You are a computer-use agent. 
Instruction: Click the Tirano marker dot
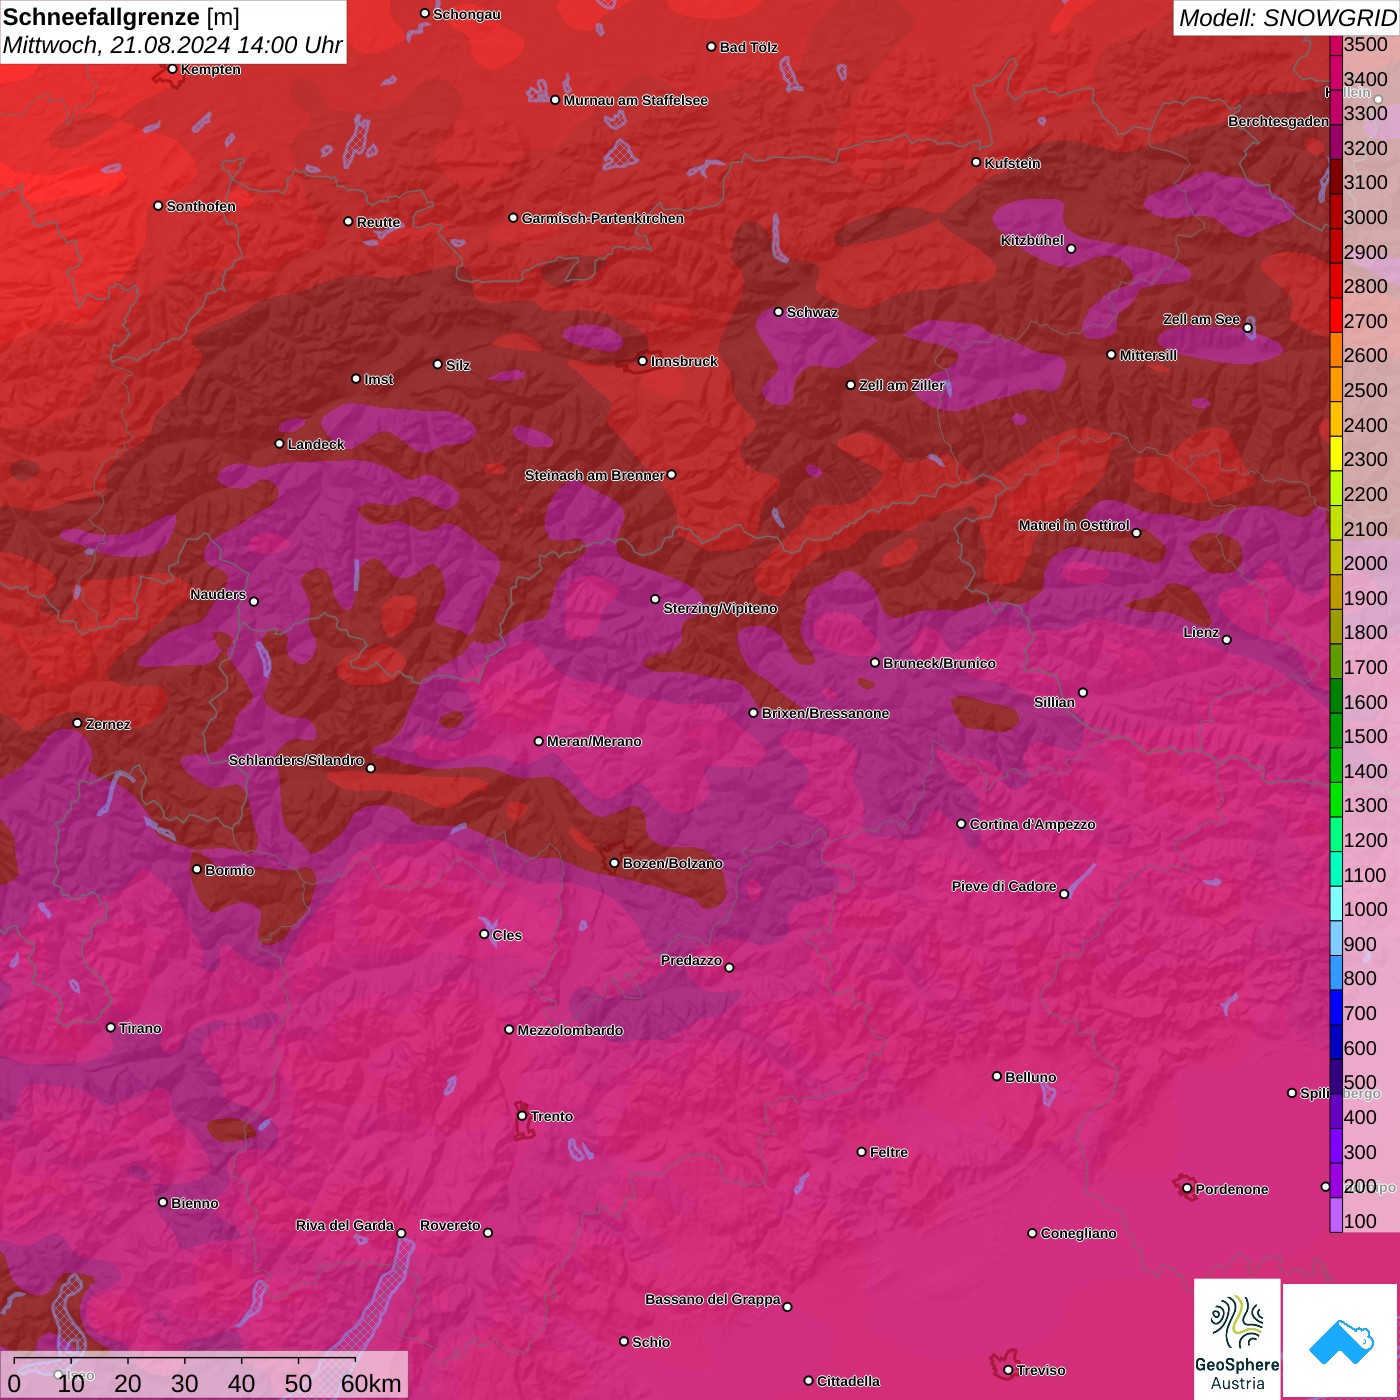[x=111, y=1027]
